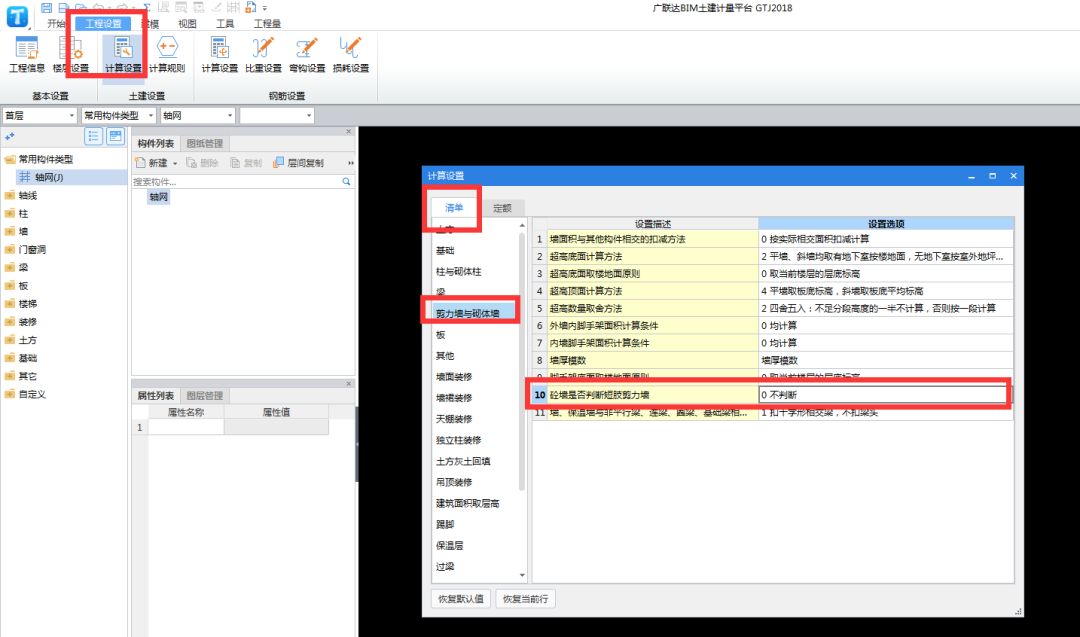
Task: Open the 工程量 ribbon tab
Action: [267, 23]
